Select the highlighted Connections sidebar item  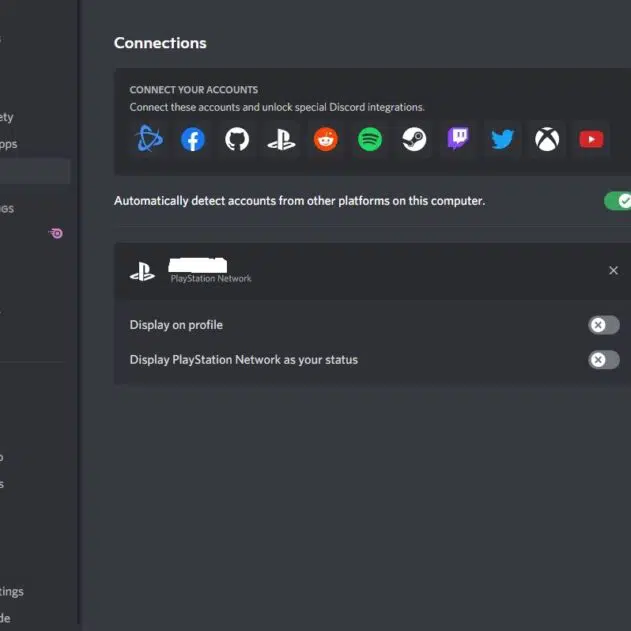pos(35,171)
